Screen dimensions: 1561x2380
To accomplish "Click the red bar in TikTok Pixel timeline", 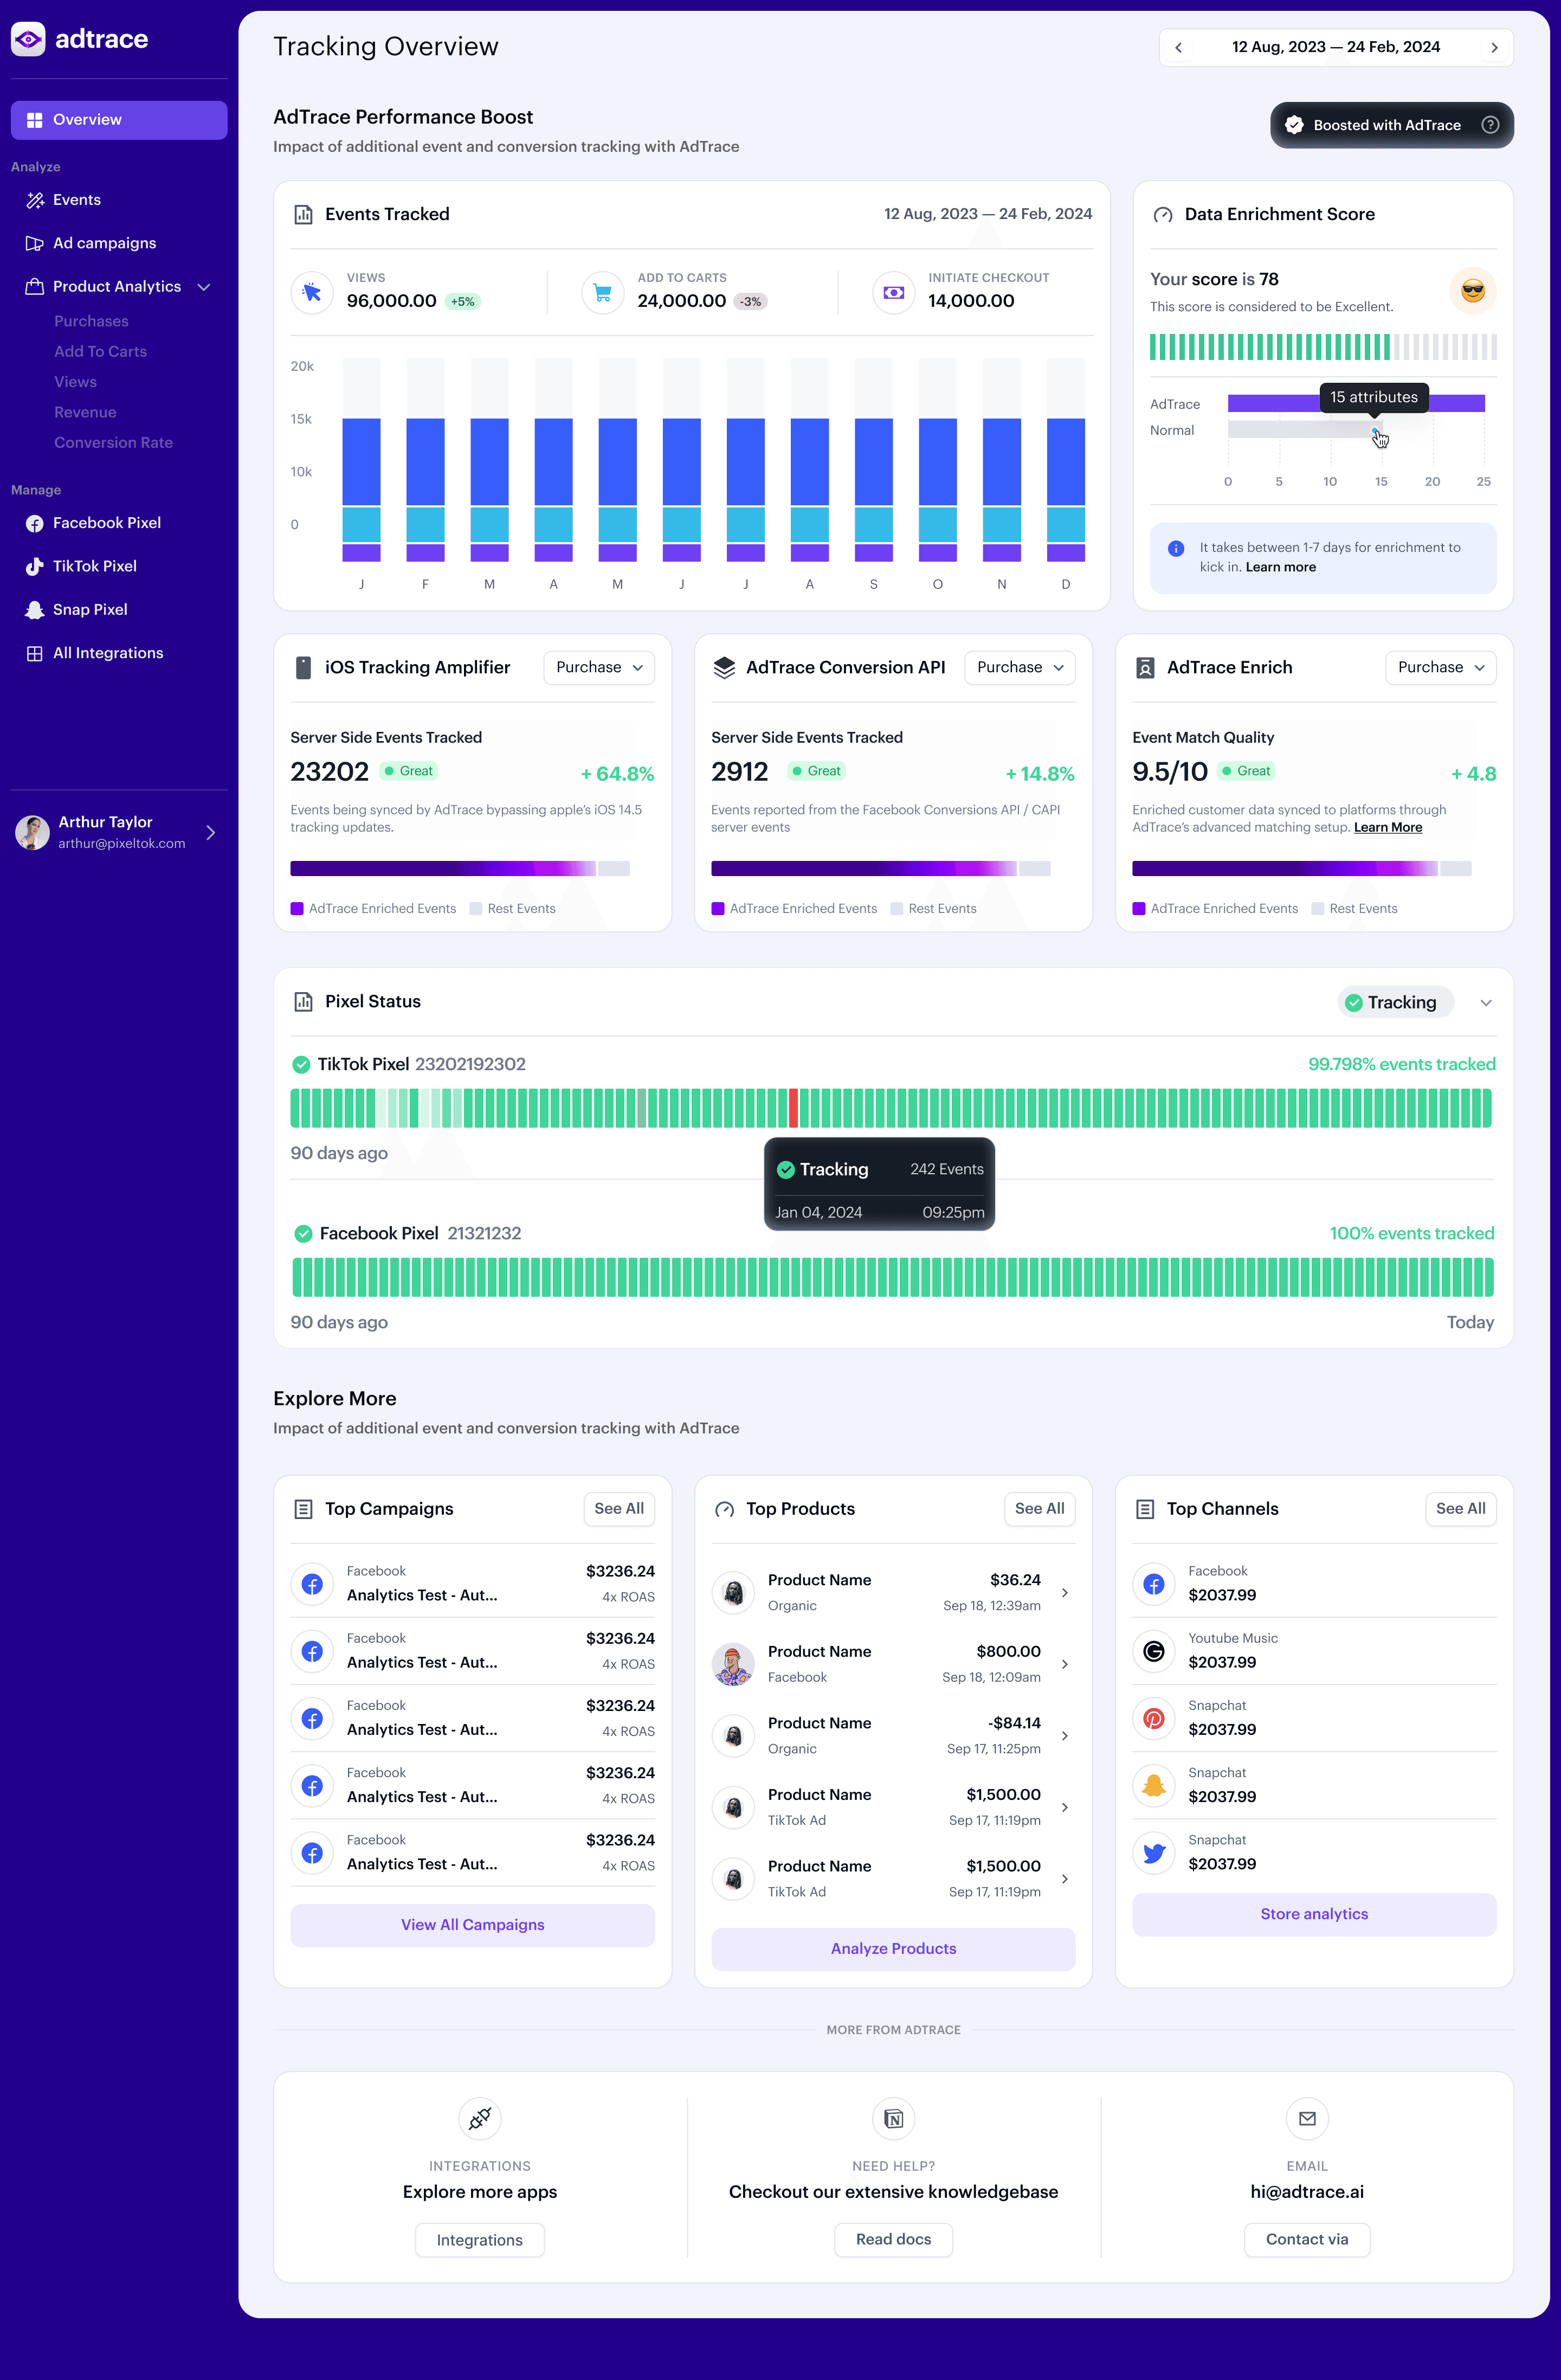I will tap(793, 1108).
